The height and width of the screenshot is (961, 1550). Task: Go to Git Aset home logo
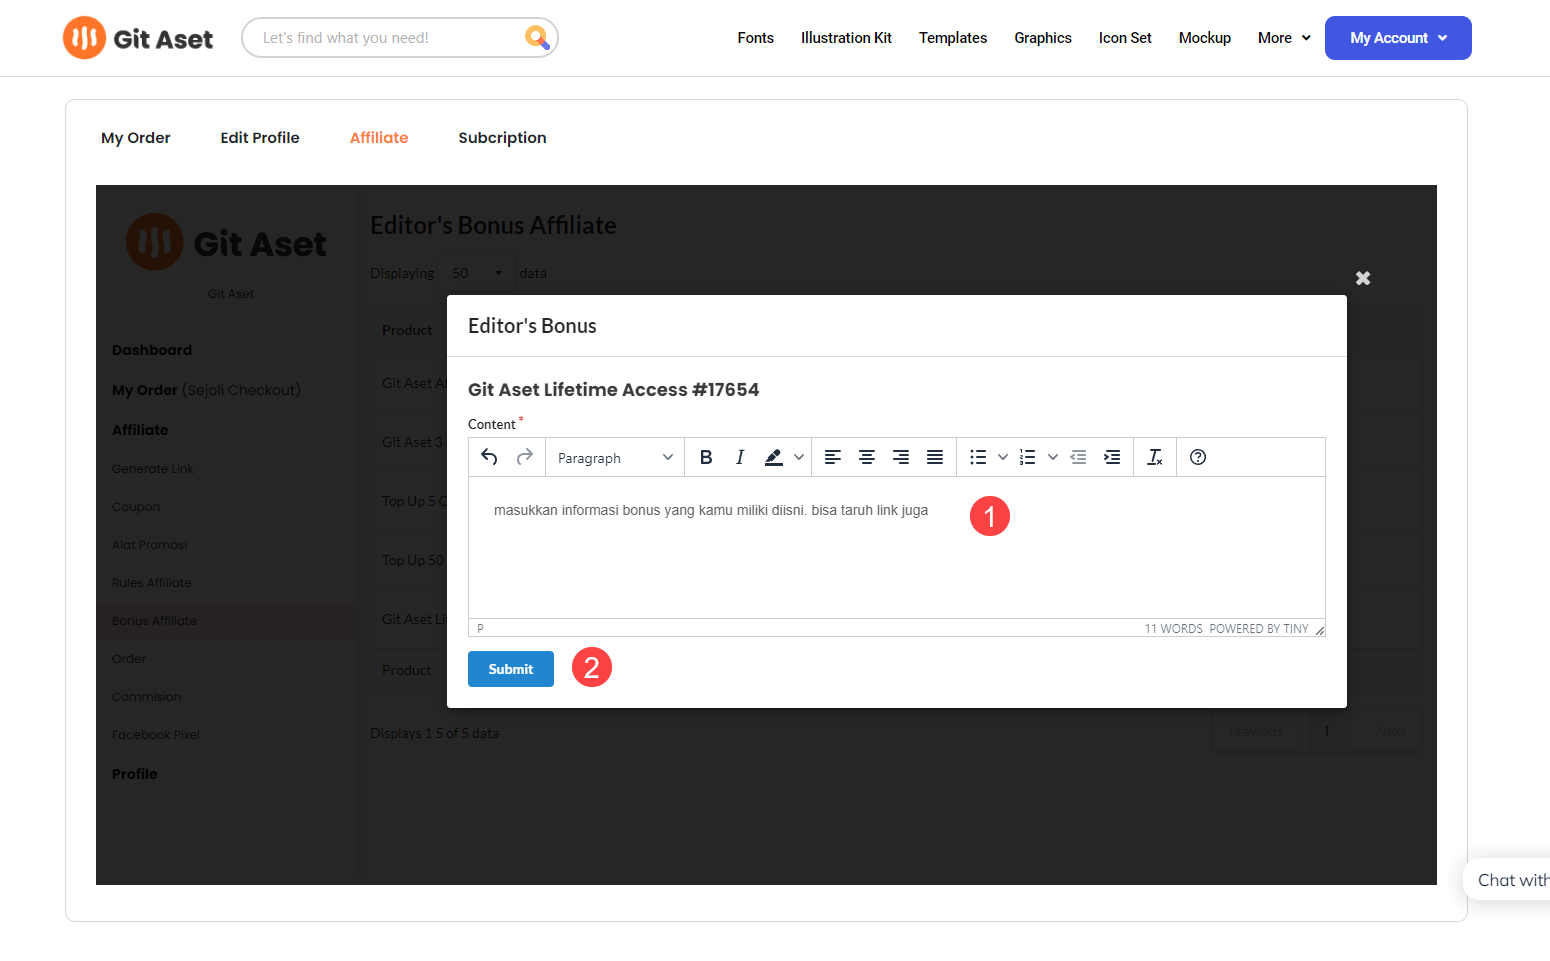(x=138, y=38)
